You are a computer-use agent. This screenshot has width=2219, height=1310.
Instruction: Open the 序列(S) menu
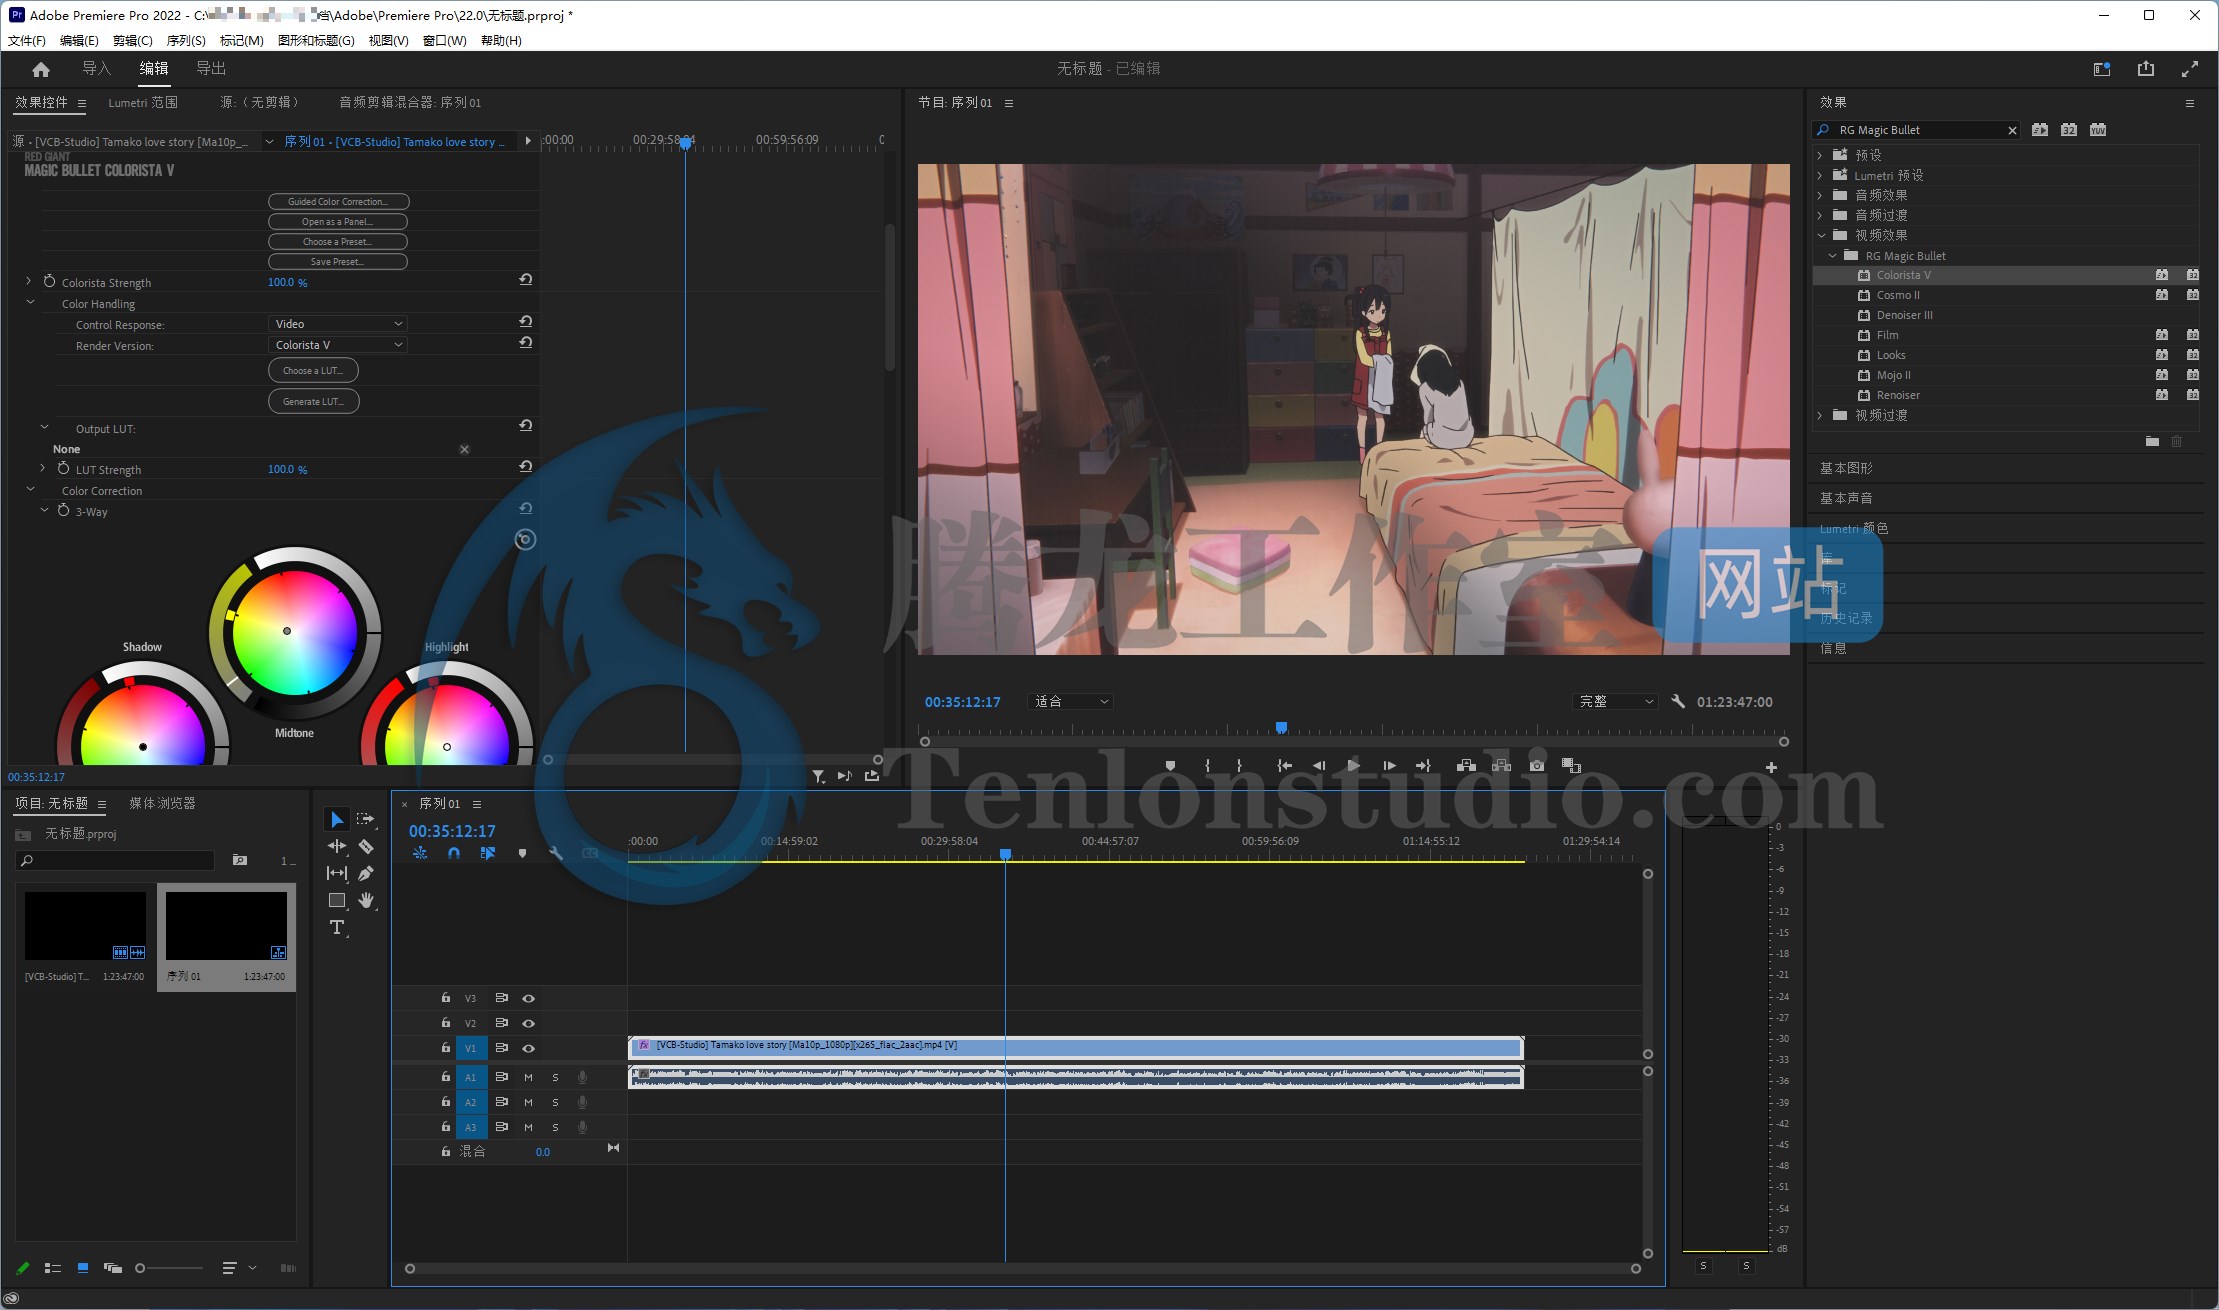pos(186,41)
